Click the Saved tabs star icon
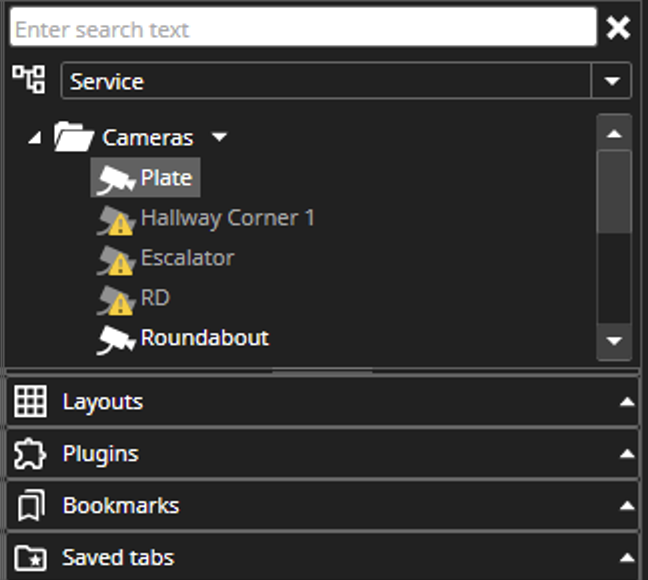 coord(31,558)
